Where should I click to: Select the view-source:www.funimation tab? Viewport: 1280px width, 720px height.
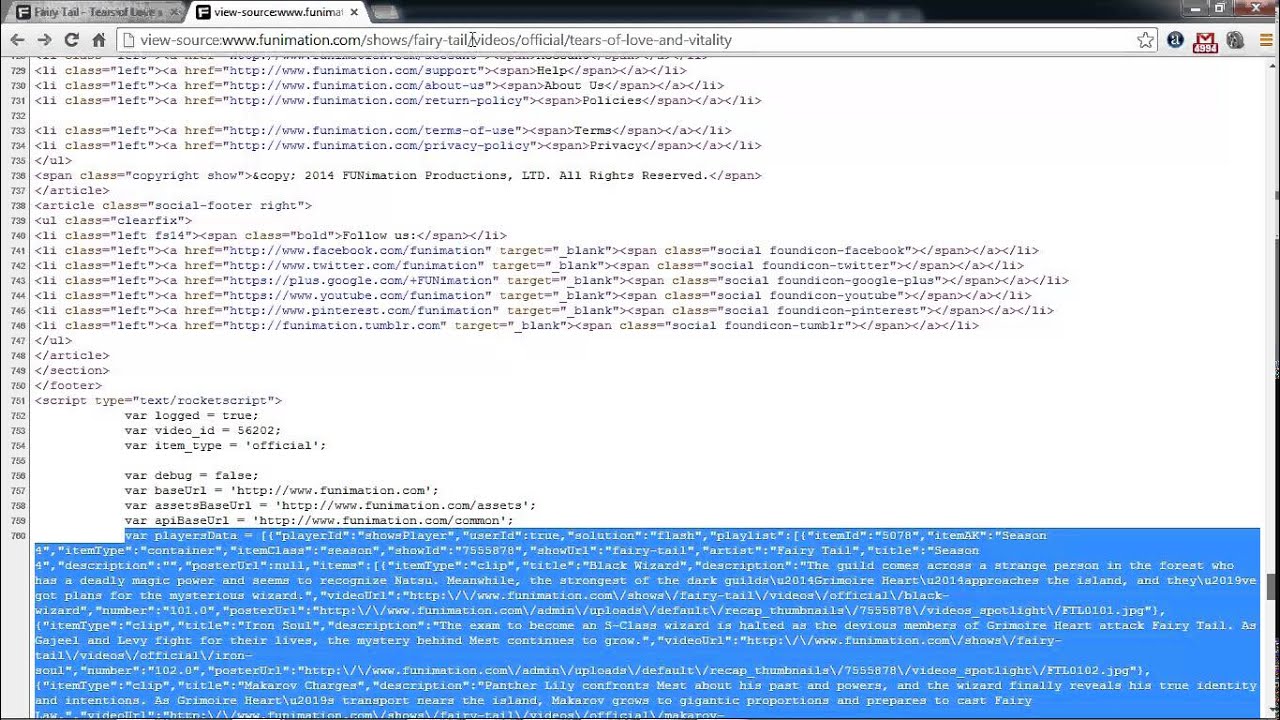[276, 12]
